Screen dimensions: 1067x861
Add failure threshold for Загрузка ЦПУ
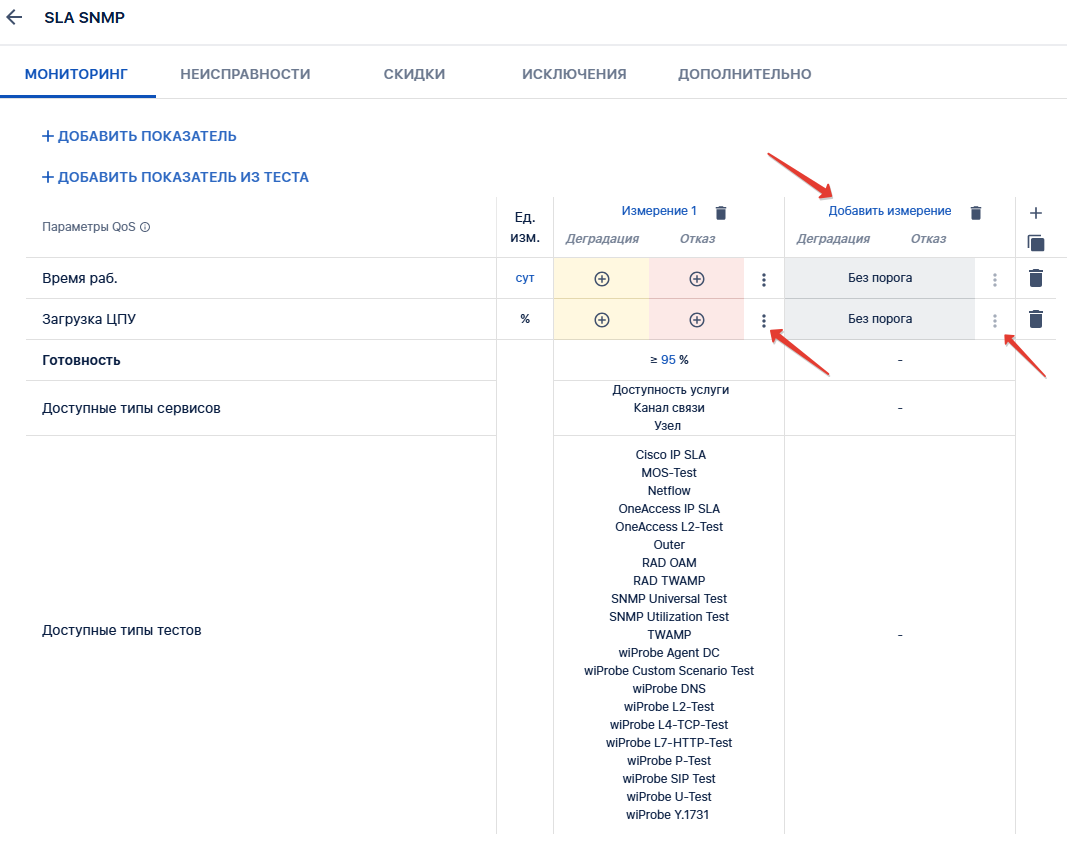pyautogui.click(x=697, y=320)
